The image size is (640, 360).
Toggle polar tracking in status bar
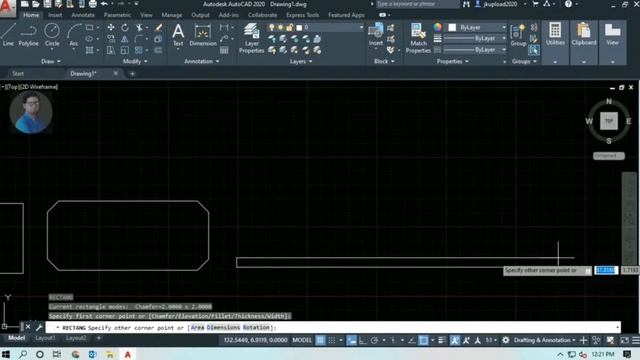374,340
